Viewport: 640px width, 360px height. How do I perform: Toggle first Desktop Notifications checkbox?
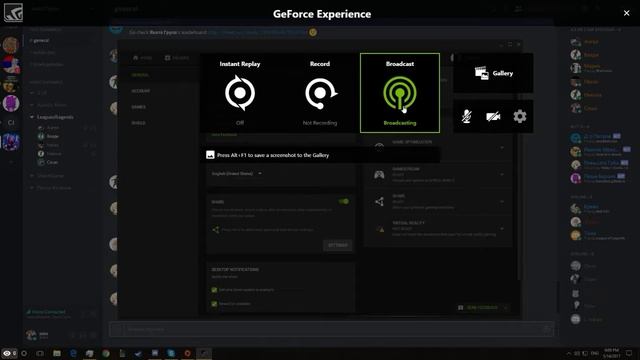pyautogui.click(x=214, y=290)
